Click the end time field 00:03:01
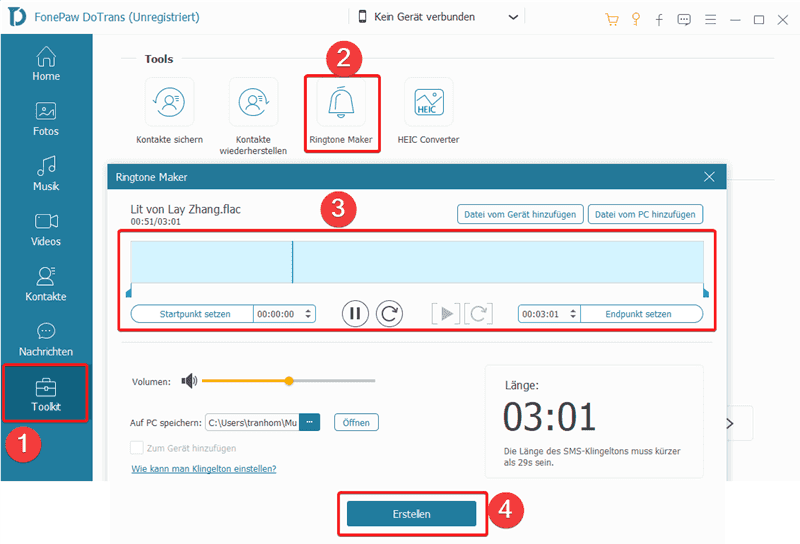 pos(543,314)
